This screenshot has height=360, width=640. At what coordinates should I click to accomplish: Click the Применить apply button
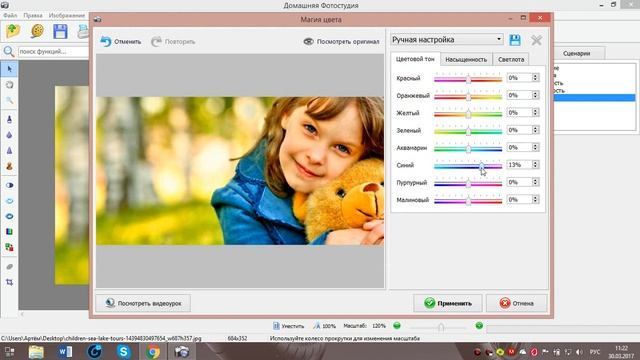pos(448,303)
